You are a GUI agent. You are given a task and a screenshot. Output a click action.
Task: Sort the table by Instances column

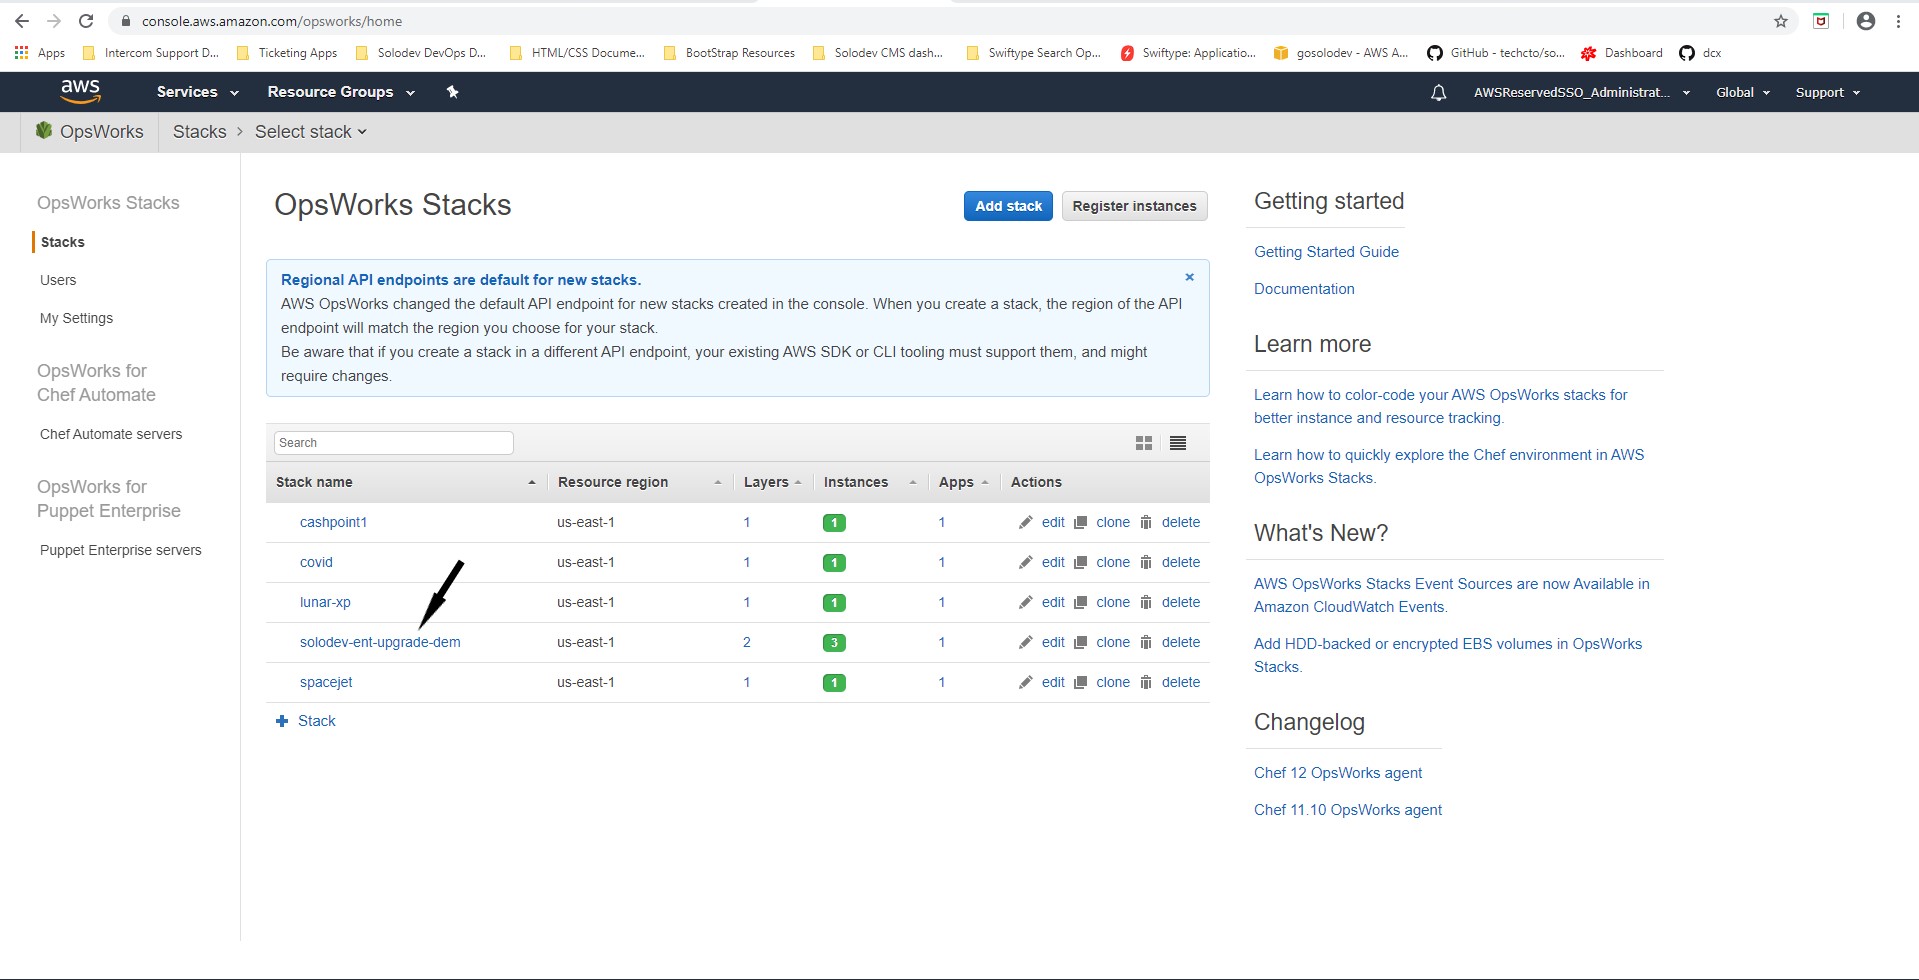(x=870, y=482)
